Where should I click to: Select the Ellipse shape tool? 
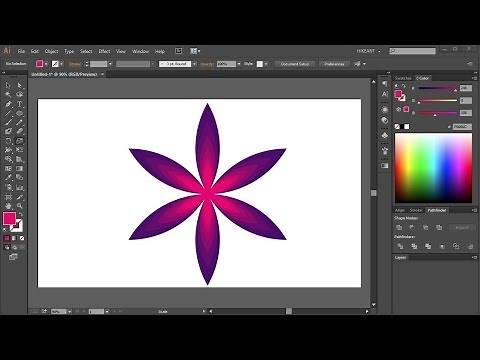[20, 113]
